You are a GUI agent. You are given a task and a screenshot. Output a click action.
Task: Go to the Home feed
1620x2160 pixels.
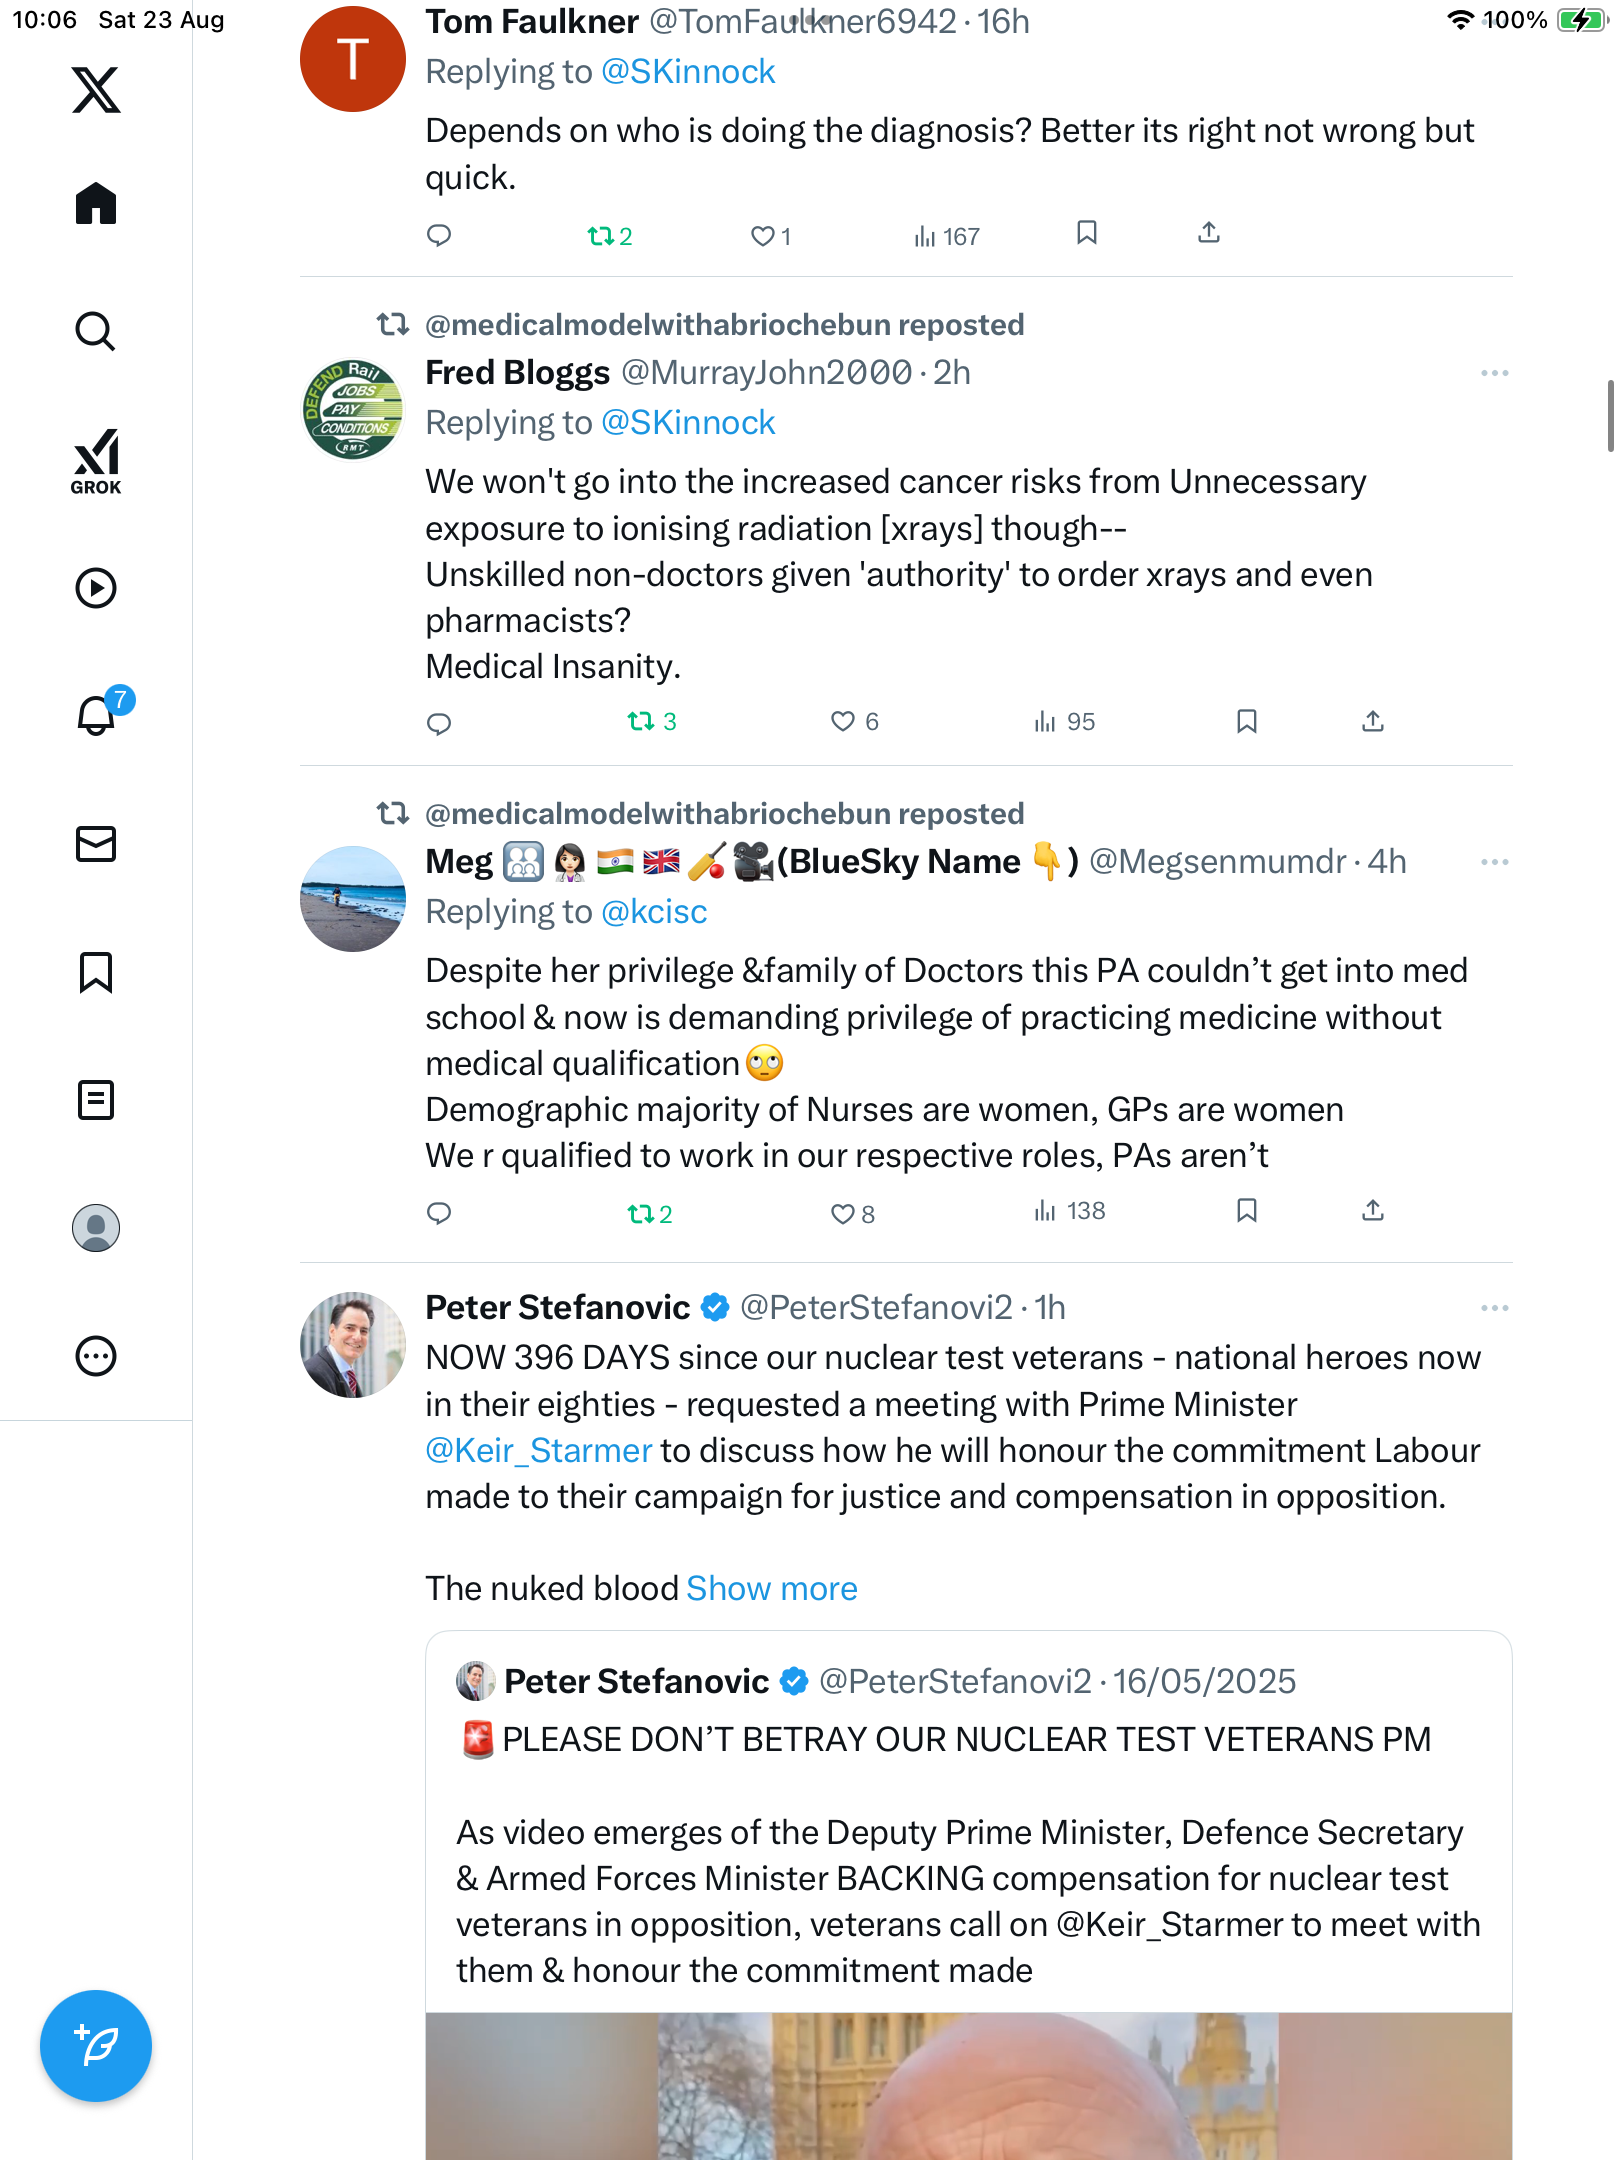tap(96, 203)
